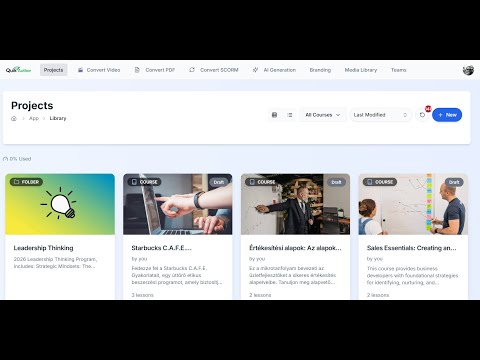This screenshot has width=480, height=360.
Task: Click the refresh icon with notification badge
Action: click(422, 115)
